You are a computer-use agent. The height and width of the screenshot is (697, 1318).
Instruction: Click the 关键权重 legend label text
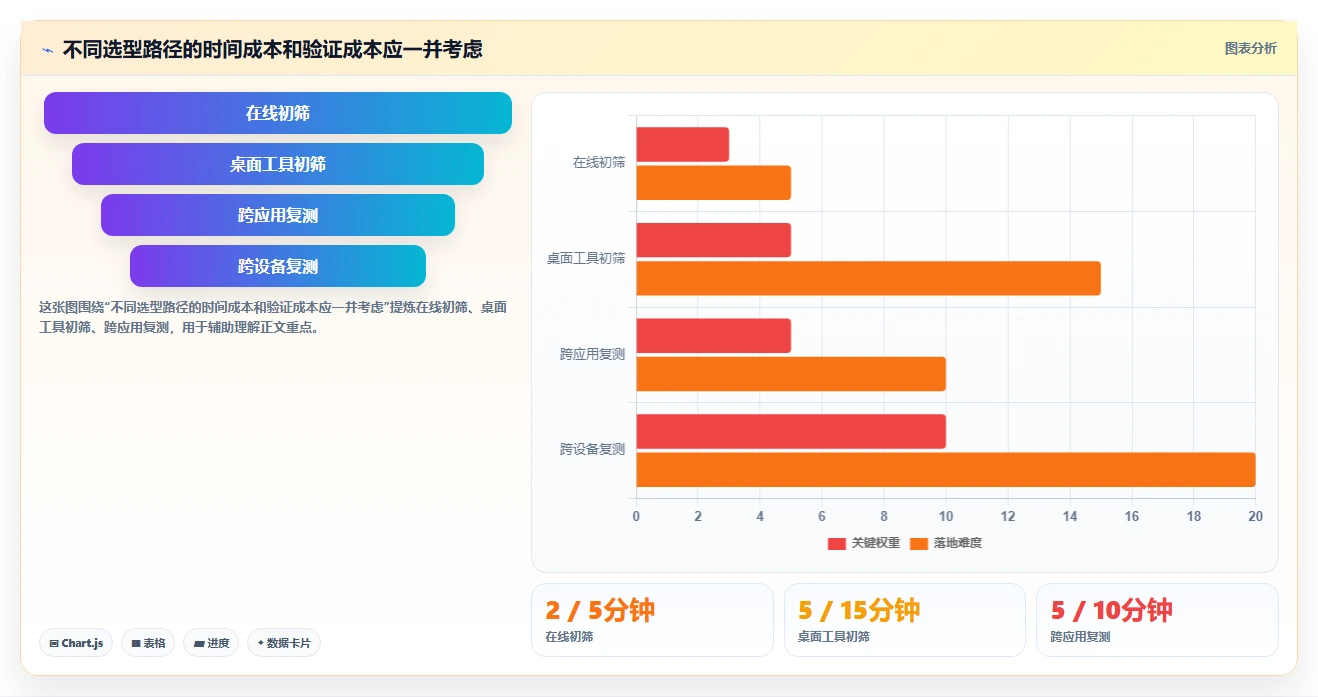click(x=875, y=543)
